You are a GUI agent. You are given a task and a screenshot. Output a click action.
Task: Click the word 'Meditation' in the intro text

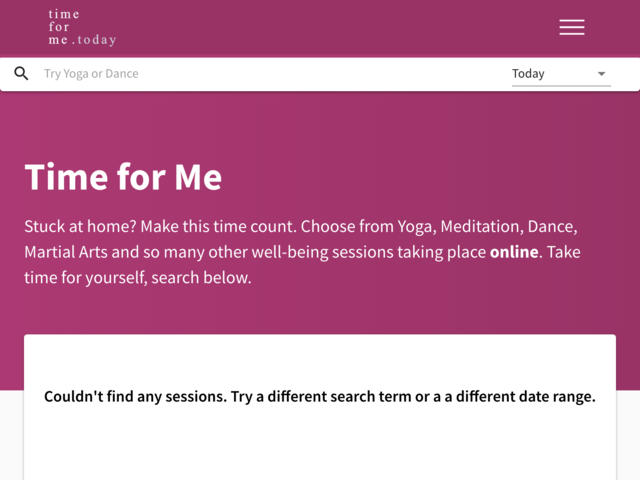pyautogui.click(x=481, y=226)
